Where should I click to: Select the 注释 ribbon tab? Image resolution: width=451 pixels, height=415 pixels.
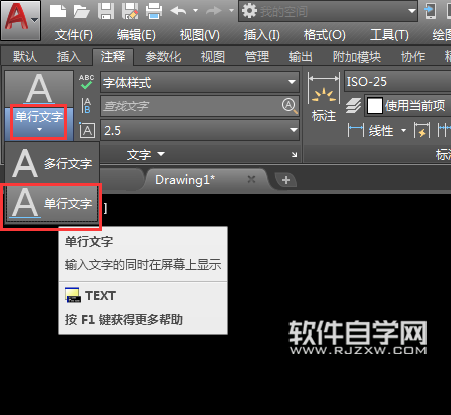pos(113,57)
